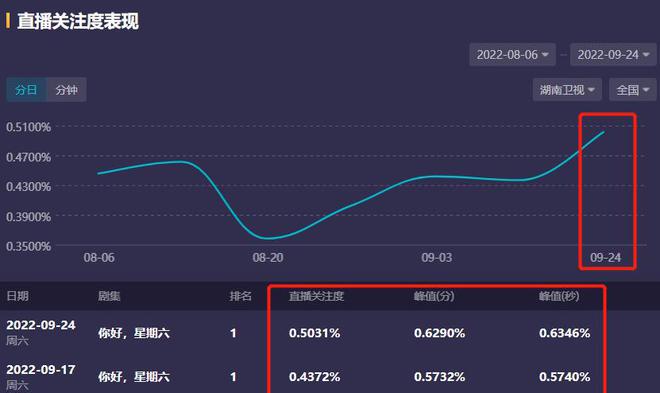Click the arrow icon beside 全国

[646, 90]
